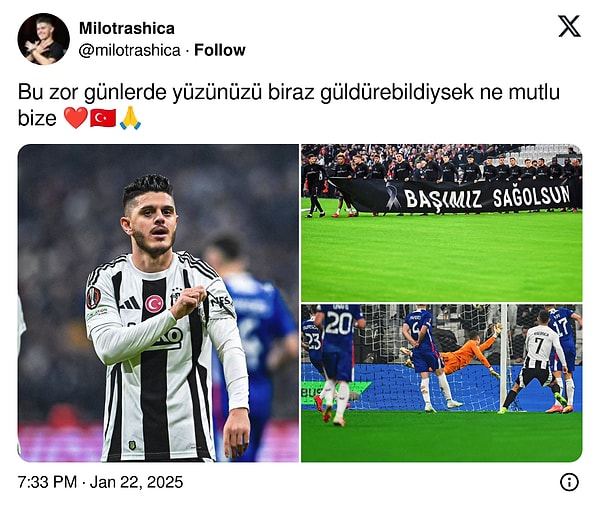600x512 pixels.
Task: Open the Başımız Sağolsun banner photo
Action: click(x=442, y=223)
